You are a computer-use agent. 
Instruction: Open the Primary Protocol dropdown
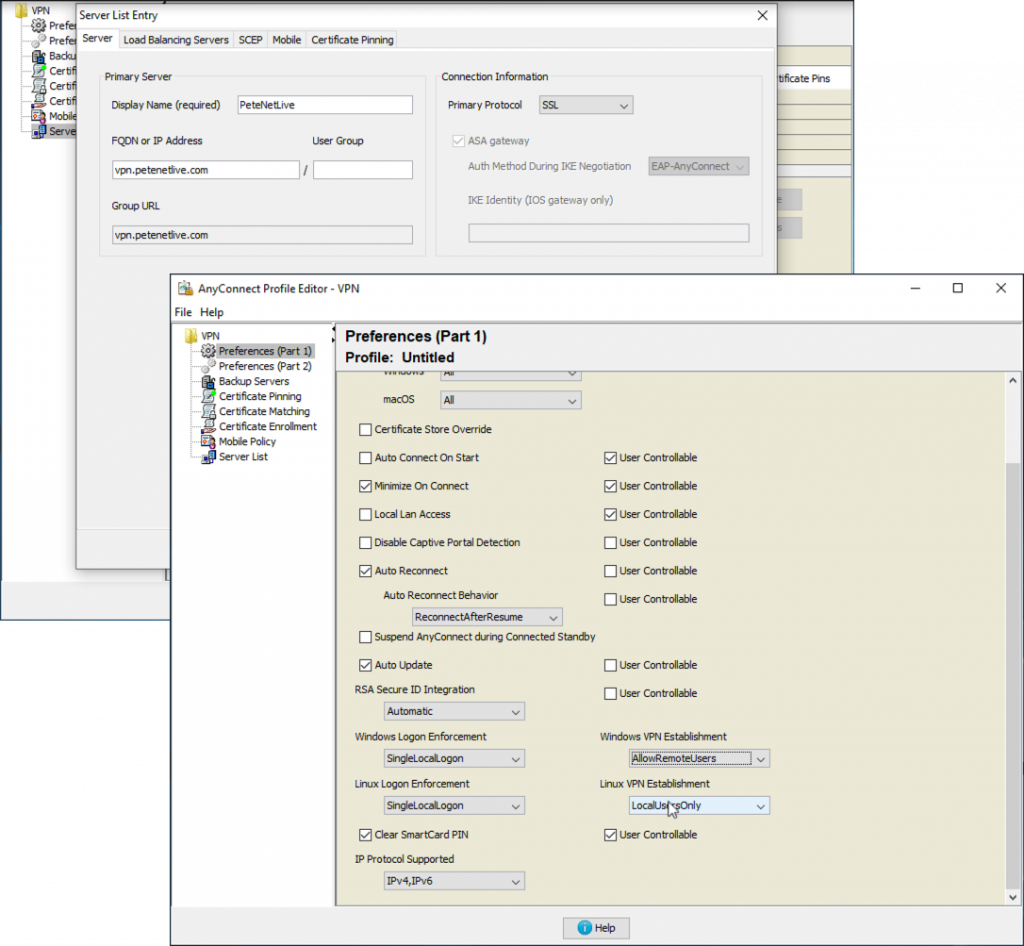point(585,104)
